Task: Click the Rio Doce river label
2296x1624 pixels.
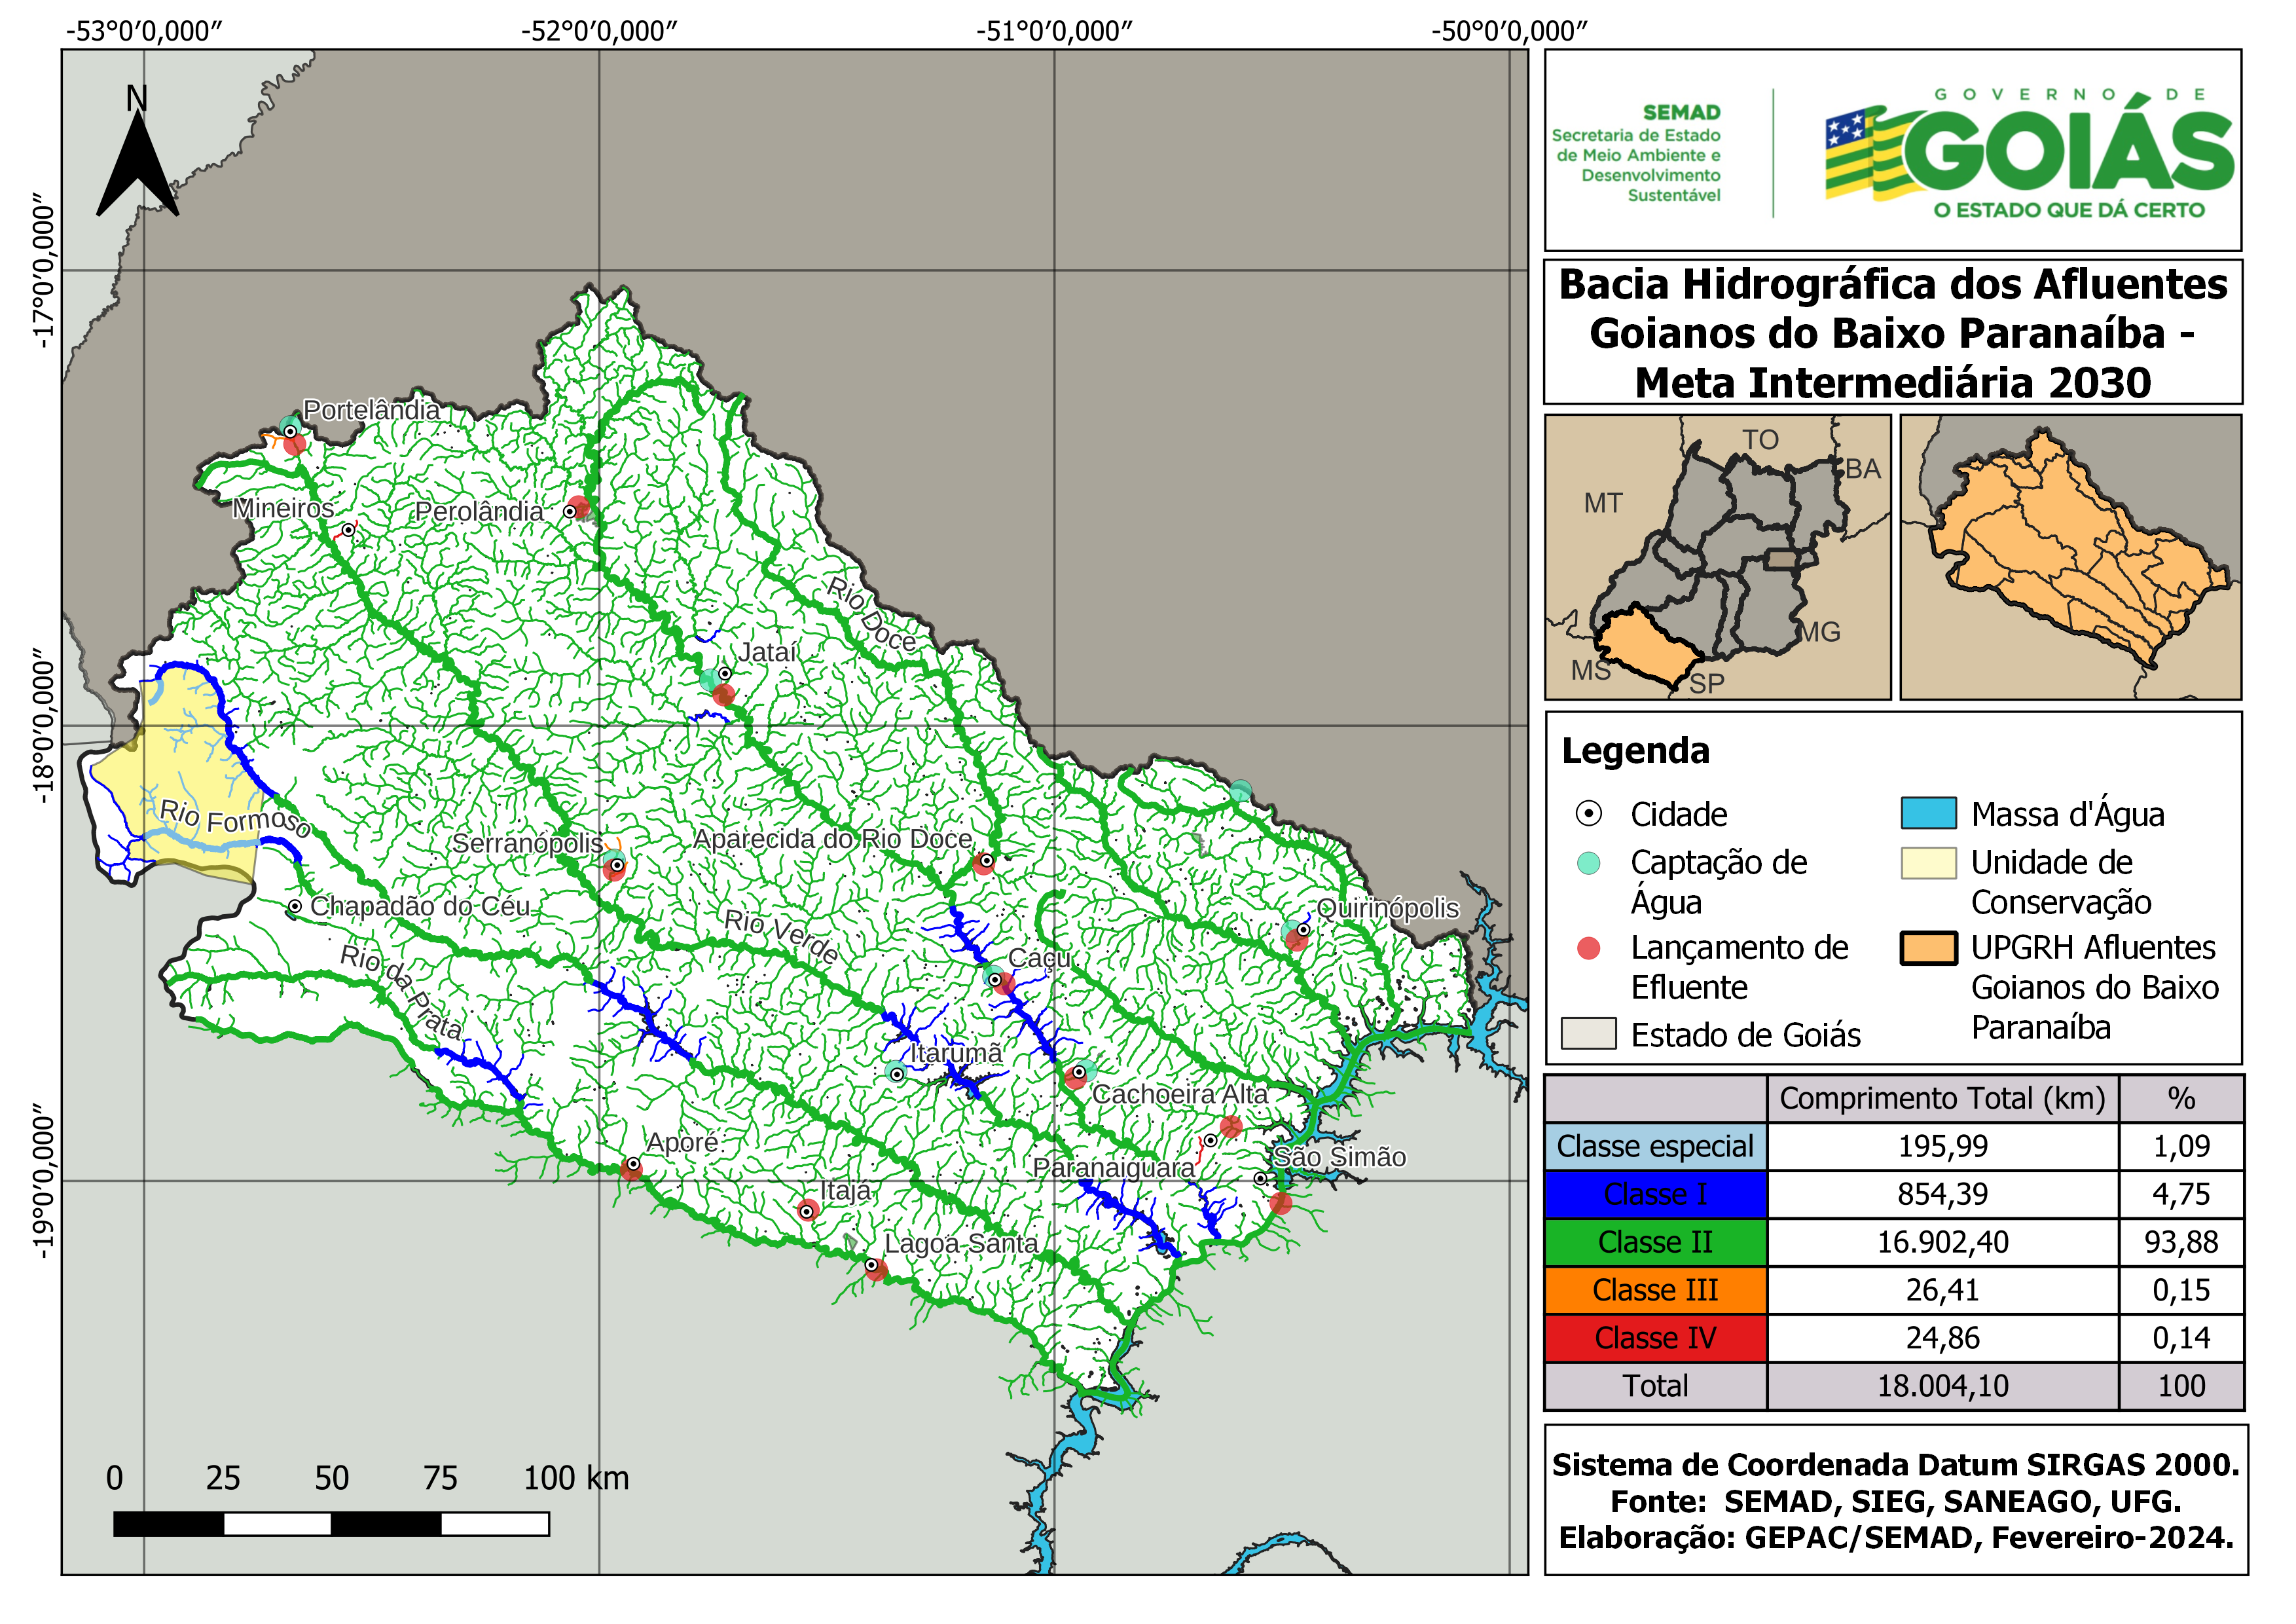Action: tap(871, 614)
